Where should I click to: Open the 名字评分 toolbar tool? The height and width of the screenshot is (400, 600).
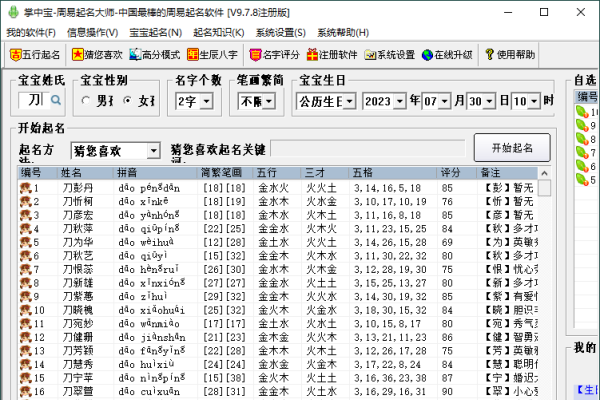point(274,55)
